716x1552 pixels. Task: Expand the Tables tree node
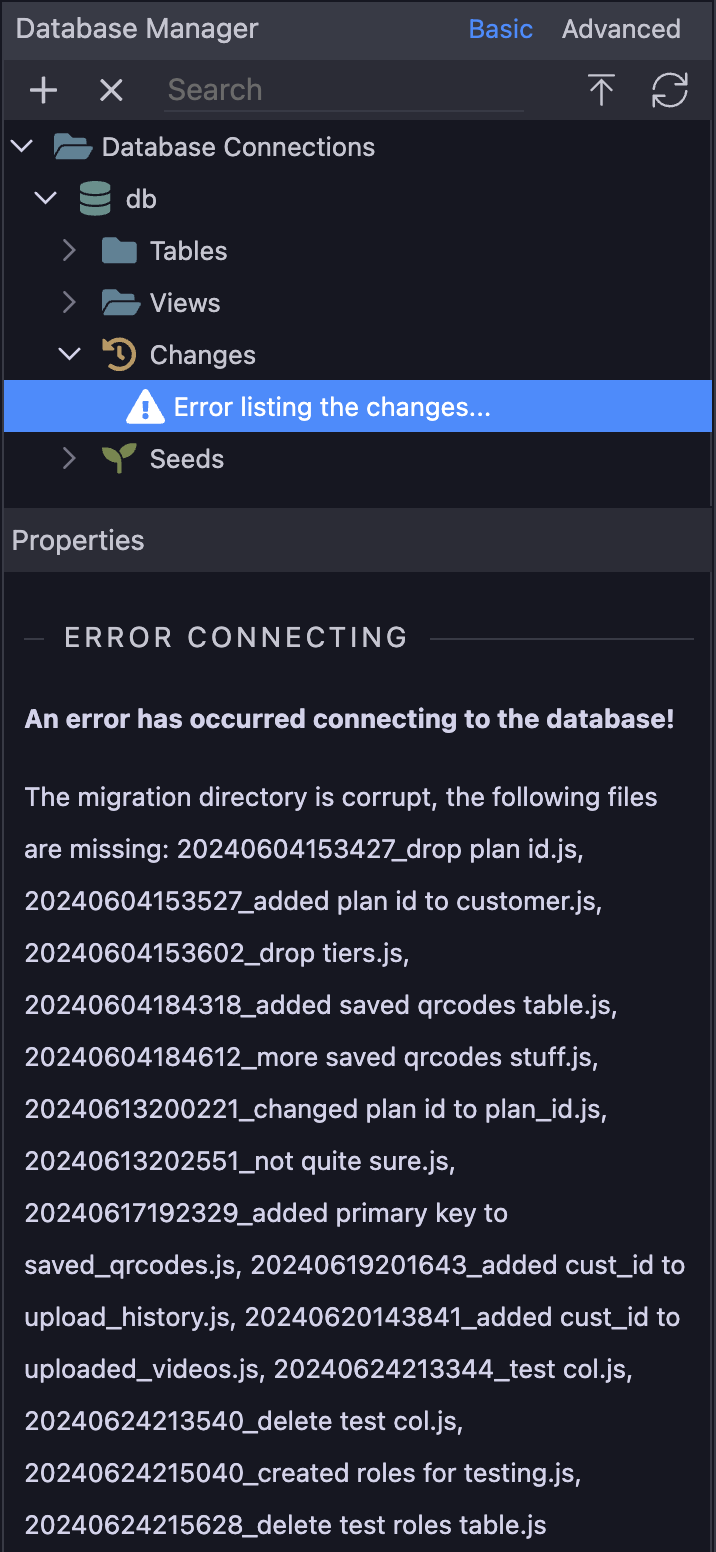pos(69,250)
